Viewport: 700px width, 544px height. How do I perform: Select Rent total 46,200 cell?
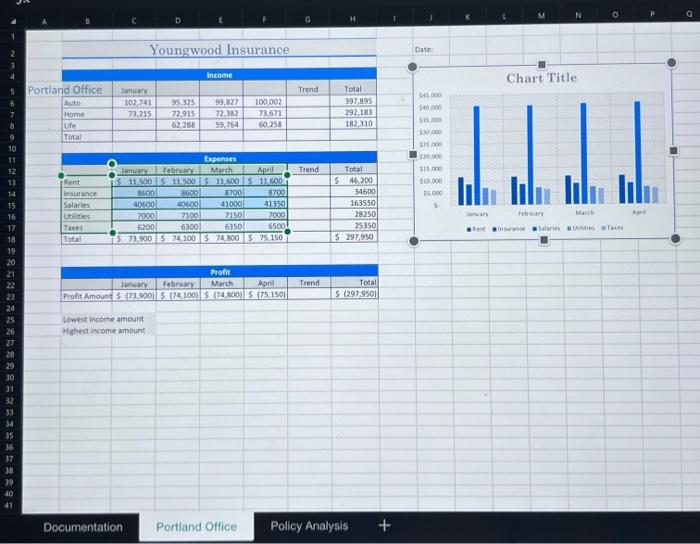[354, 180]
